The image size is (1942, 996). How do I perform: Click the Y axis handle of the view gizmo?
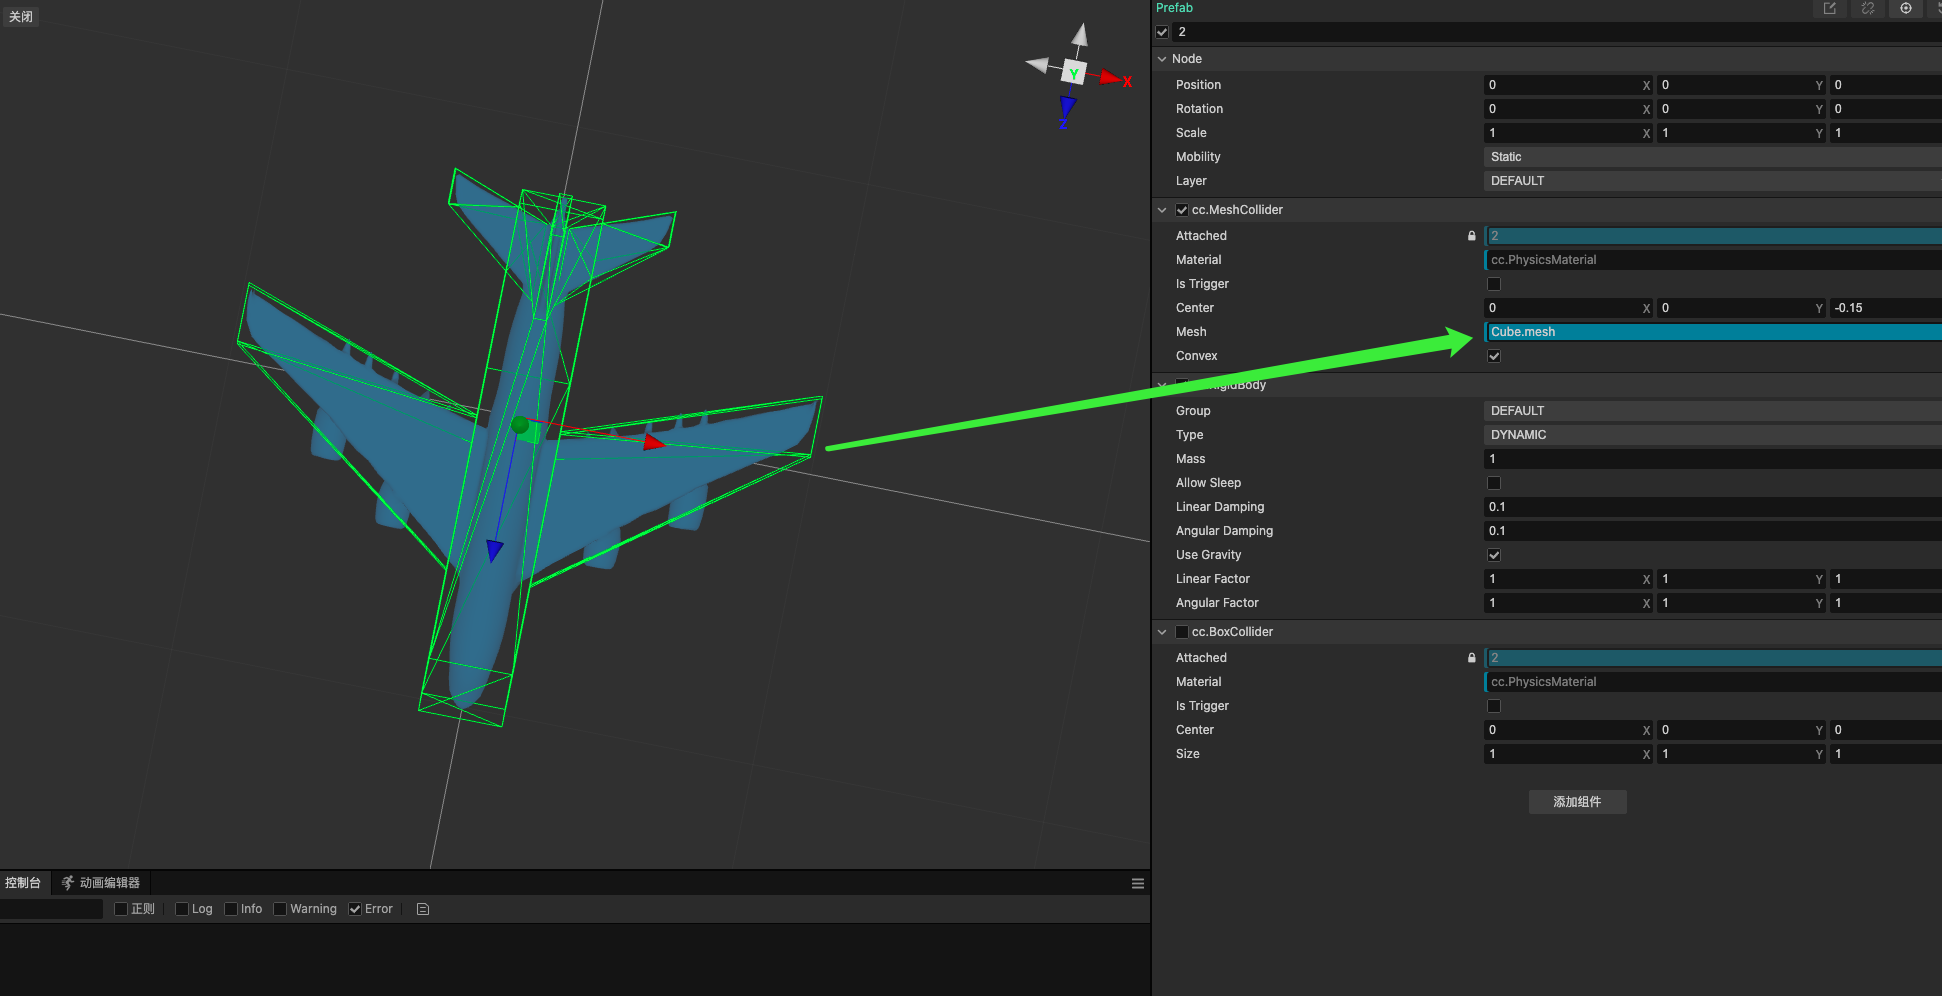pyautogui.click(x=1073, y=72)
